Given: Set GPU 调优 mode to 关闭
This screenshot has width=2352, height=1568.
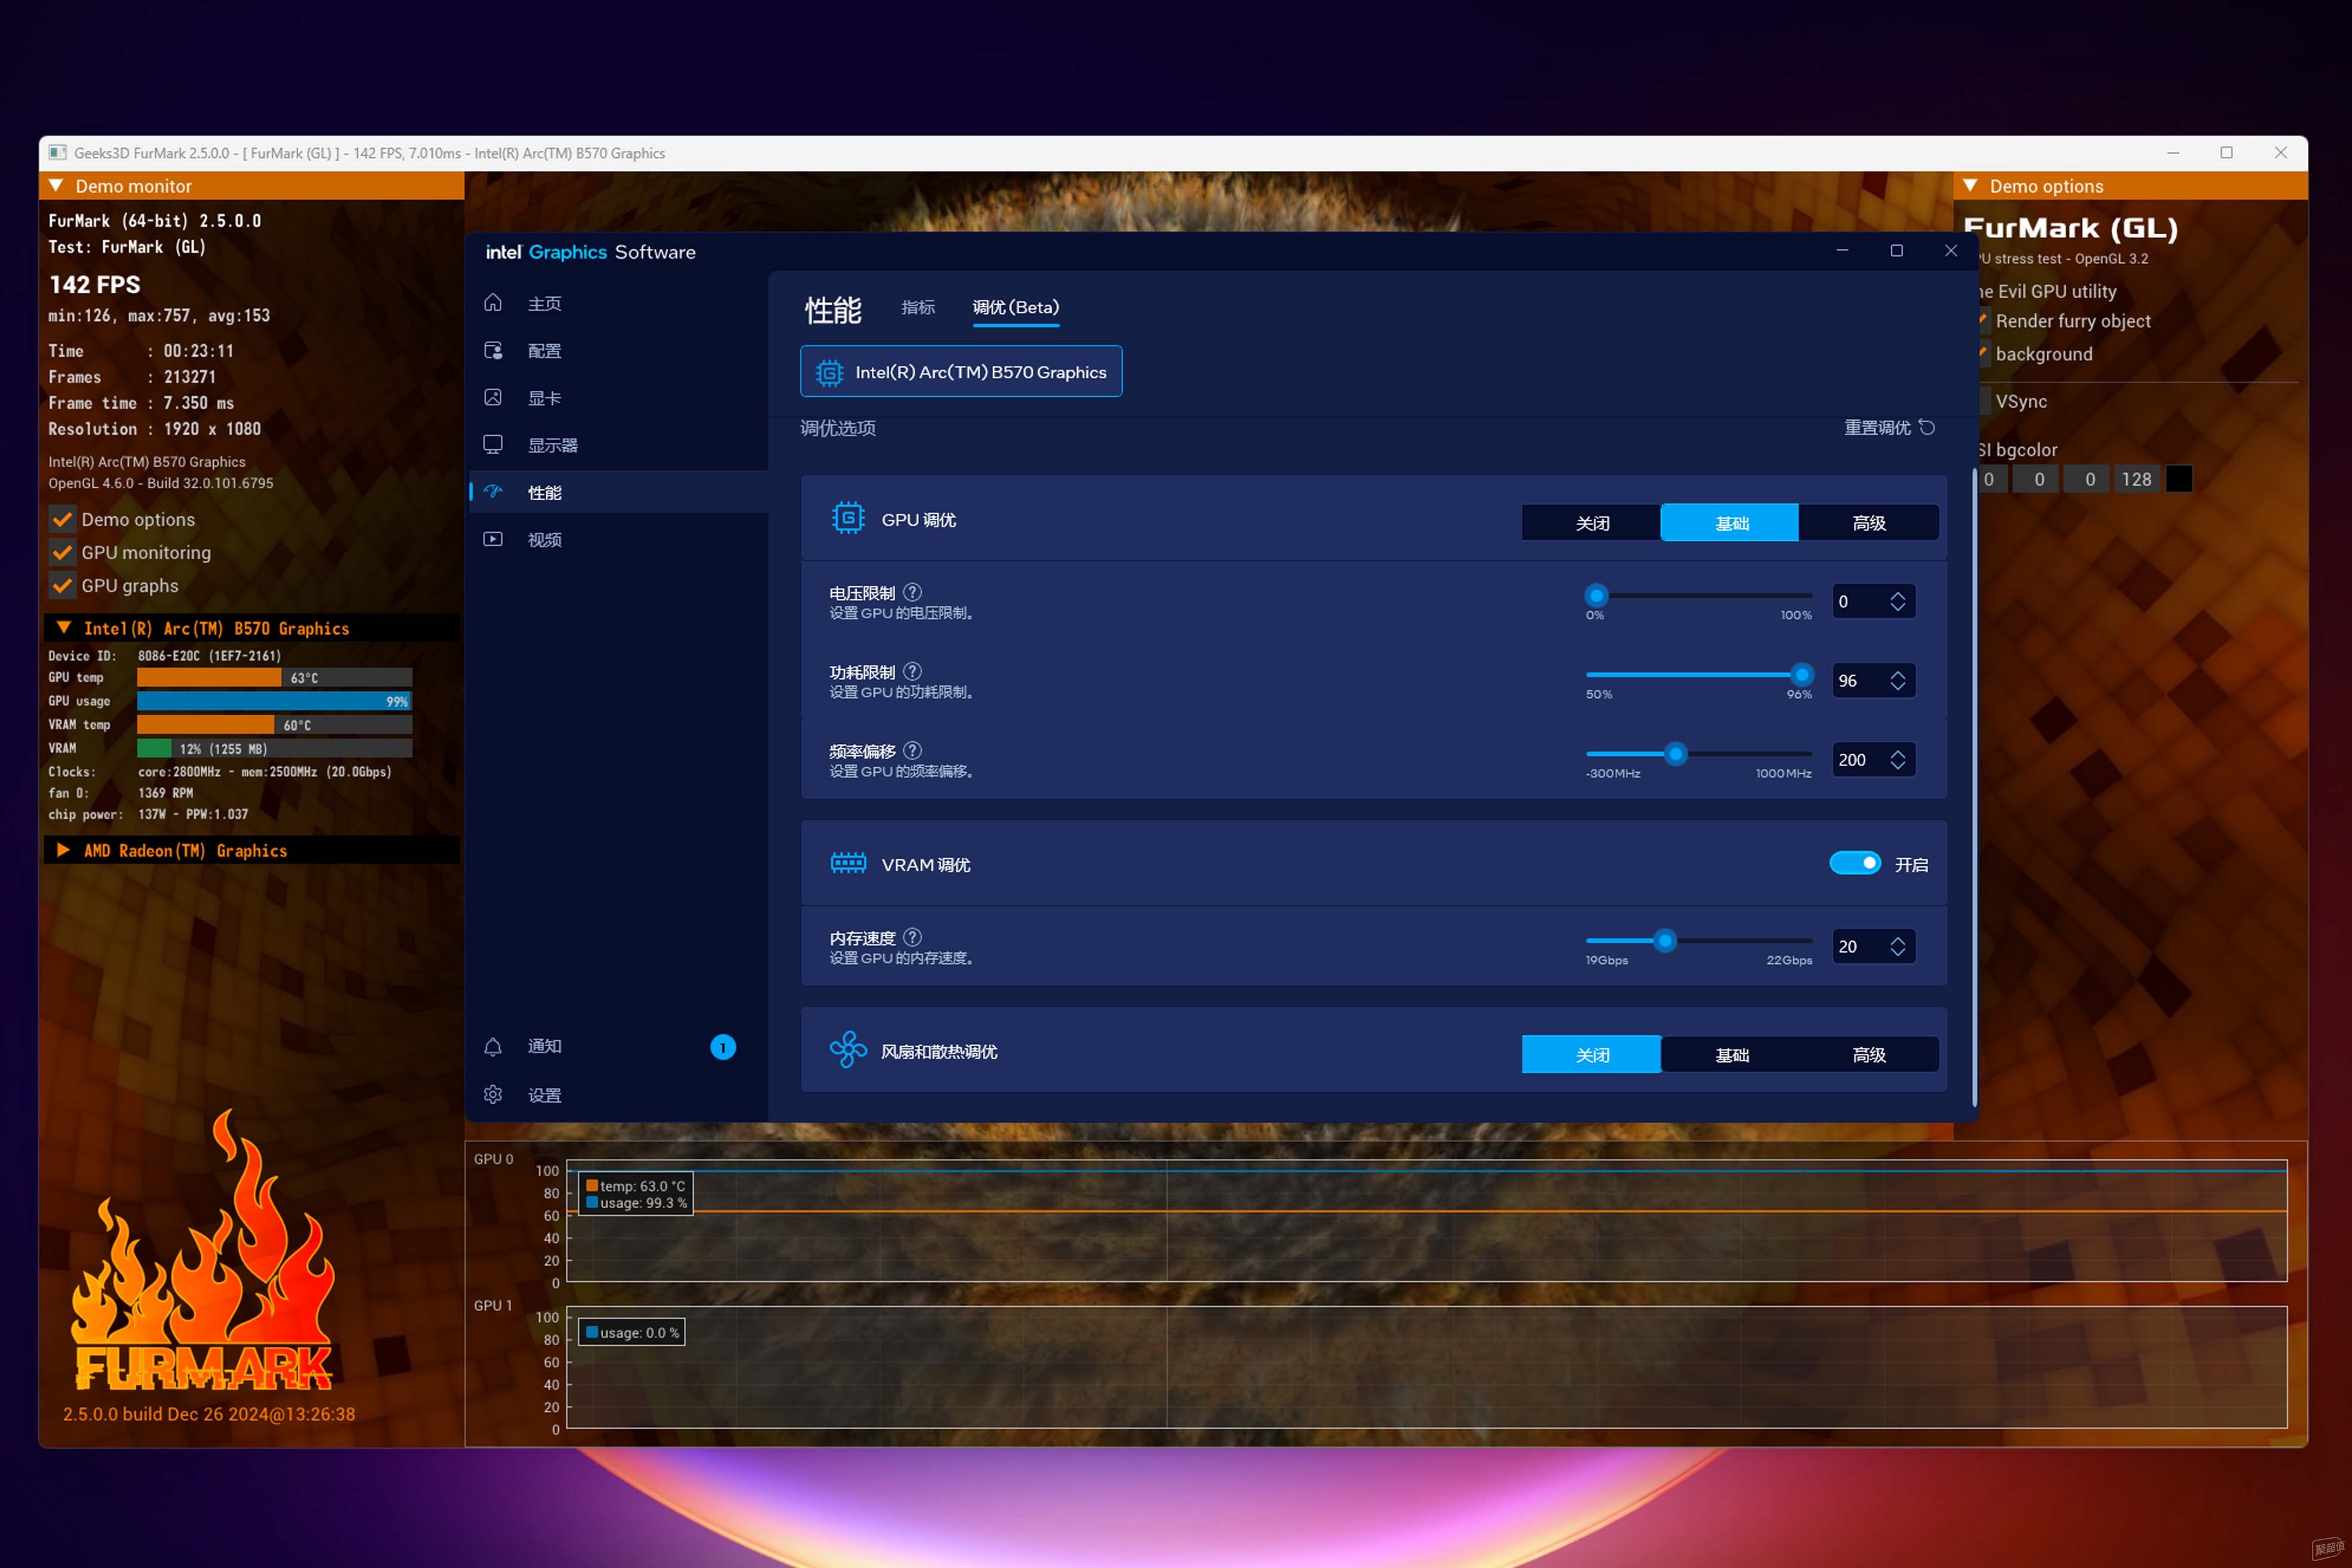Looking at the screenshot, I should 1591,523.
